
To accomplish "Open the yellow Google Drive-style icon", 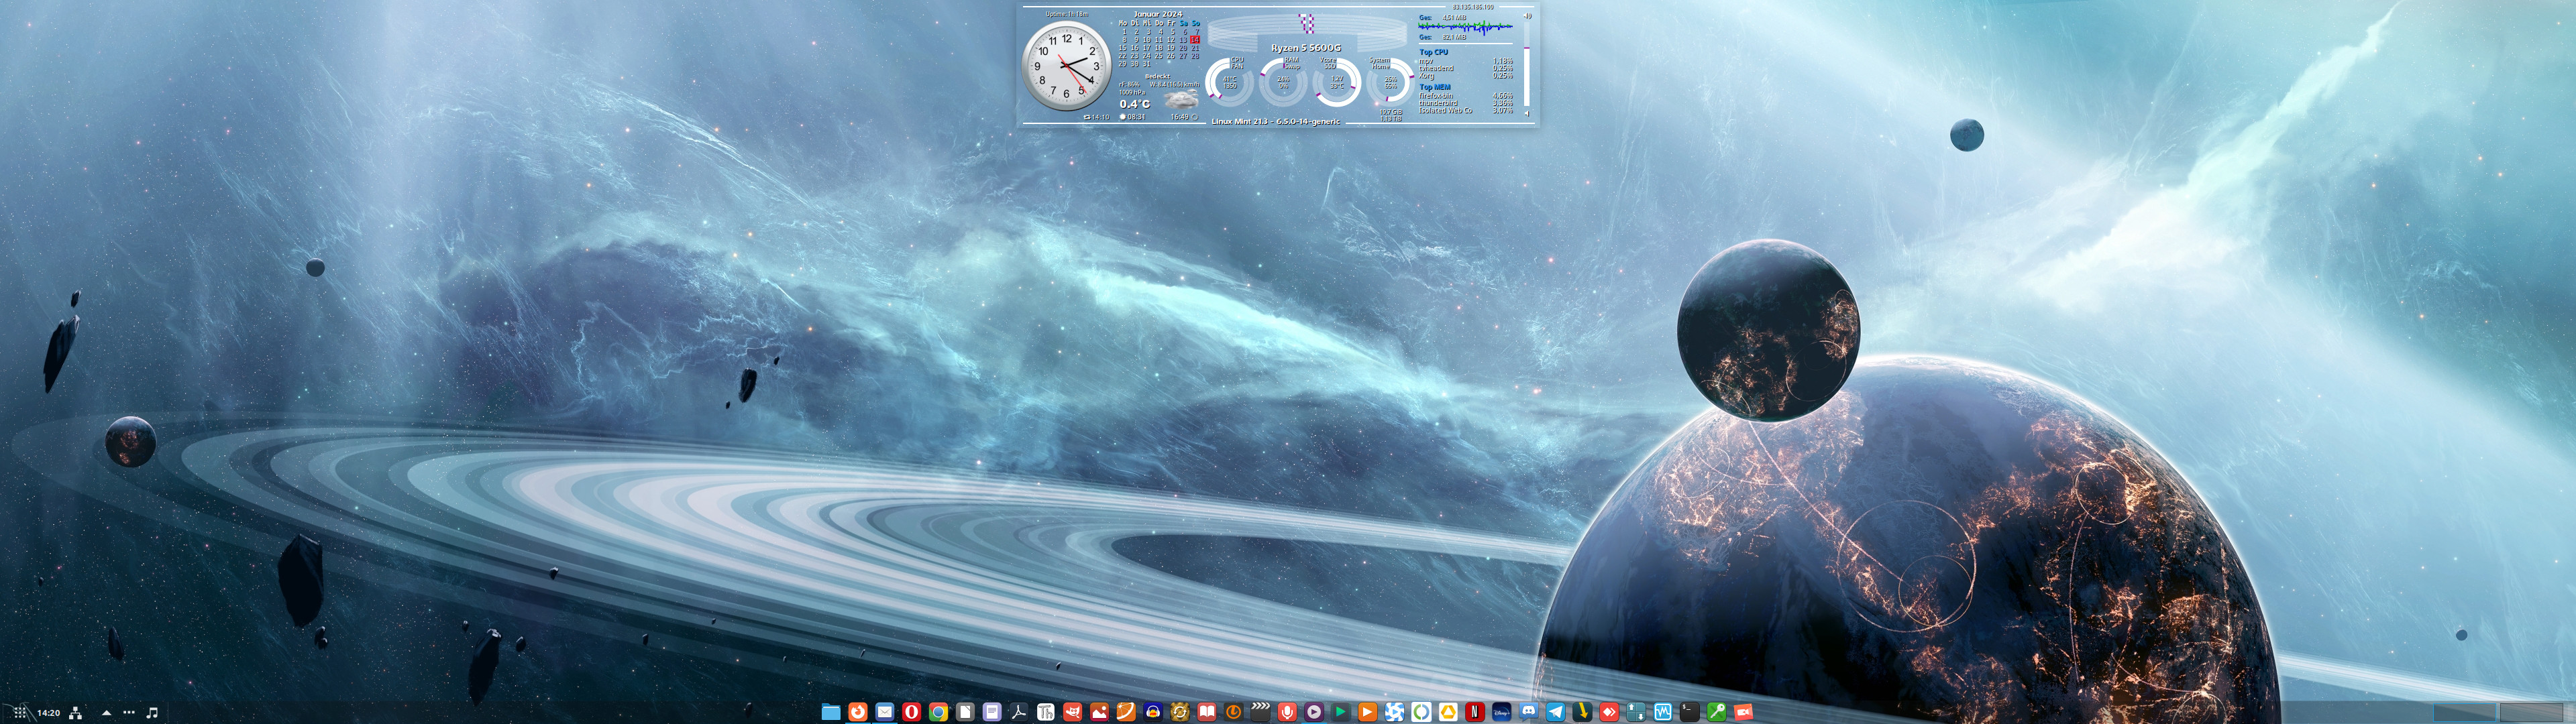I will [x=1448, y=712].
